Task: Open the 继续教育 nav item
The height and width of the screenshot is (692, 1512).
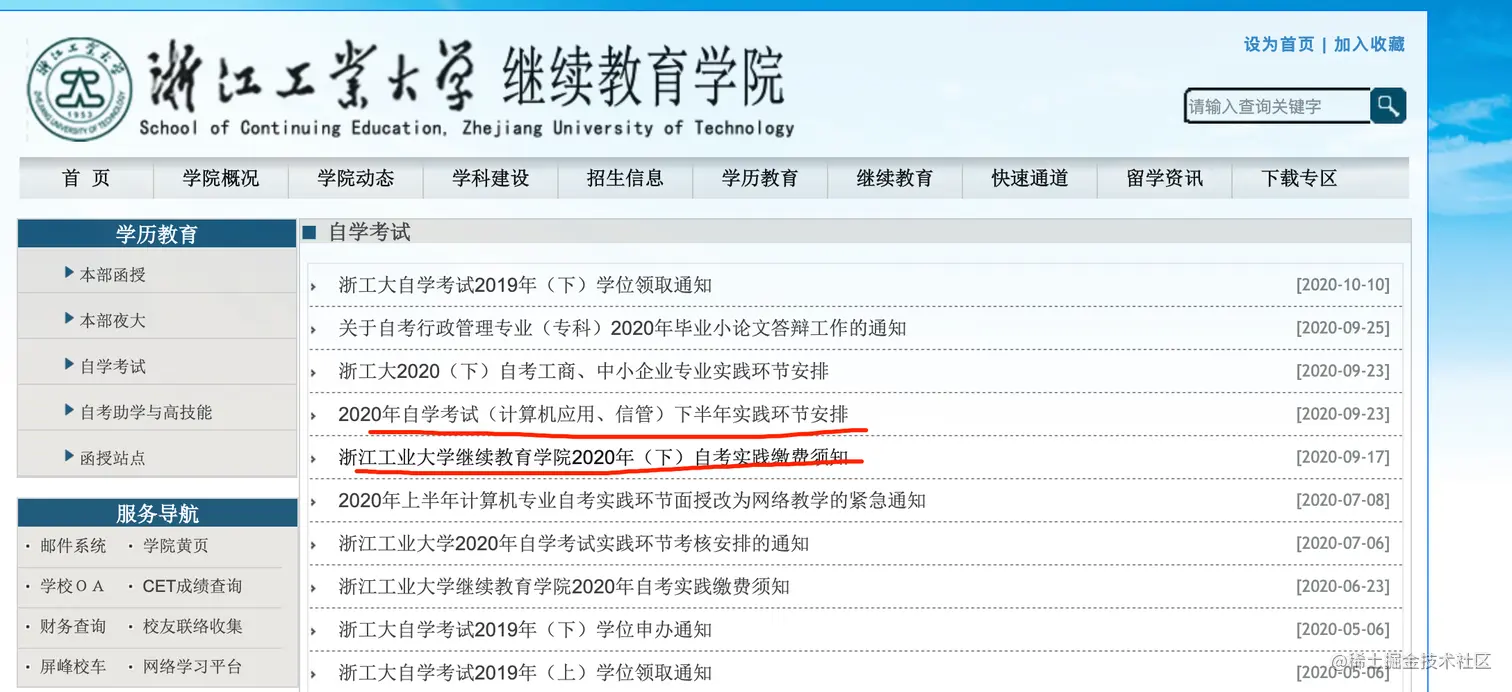Action: click(x=895, y=178)
